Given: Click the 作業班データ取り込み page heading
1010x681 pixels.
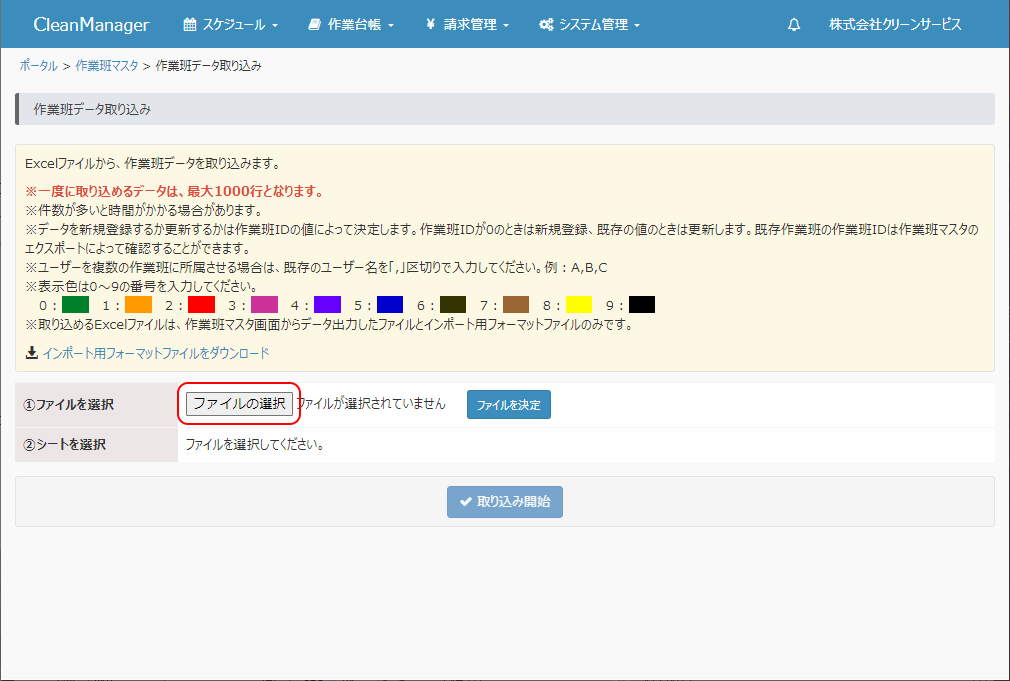Looking at the screenshot, I should coord(92,110).
